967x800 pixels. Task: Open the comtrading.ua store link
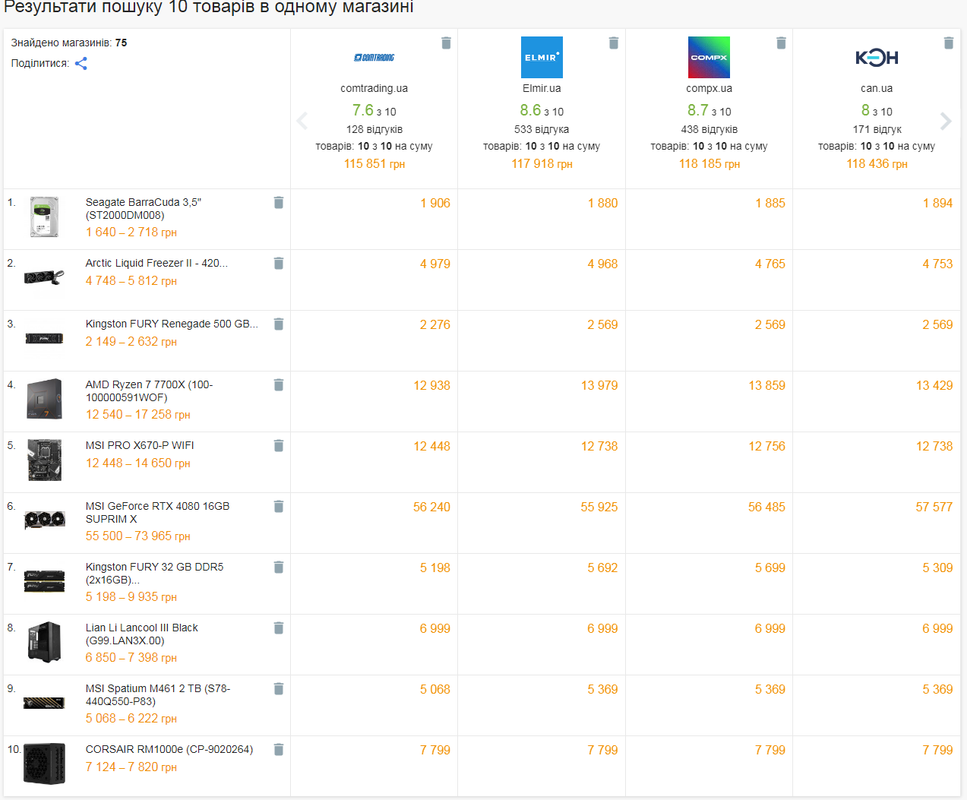tap(374, 88)
